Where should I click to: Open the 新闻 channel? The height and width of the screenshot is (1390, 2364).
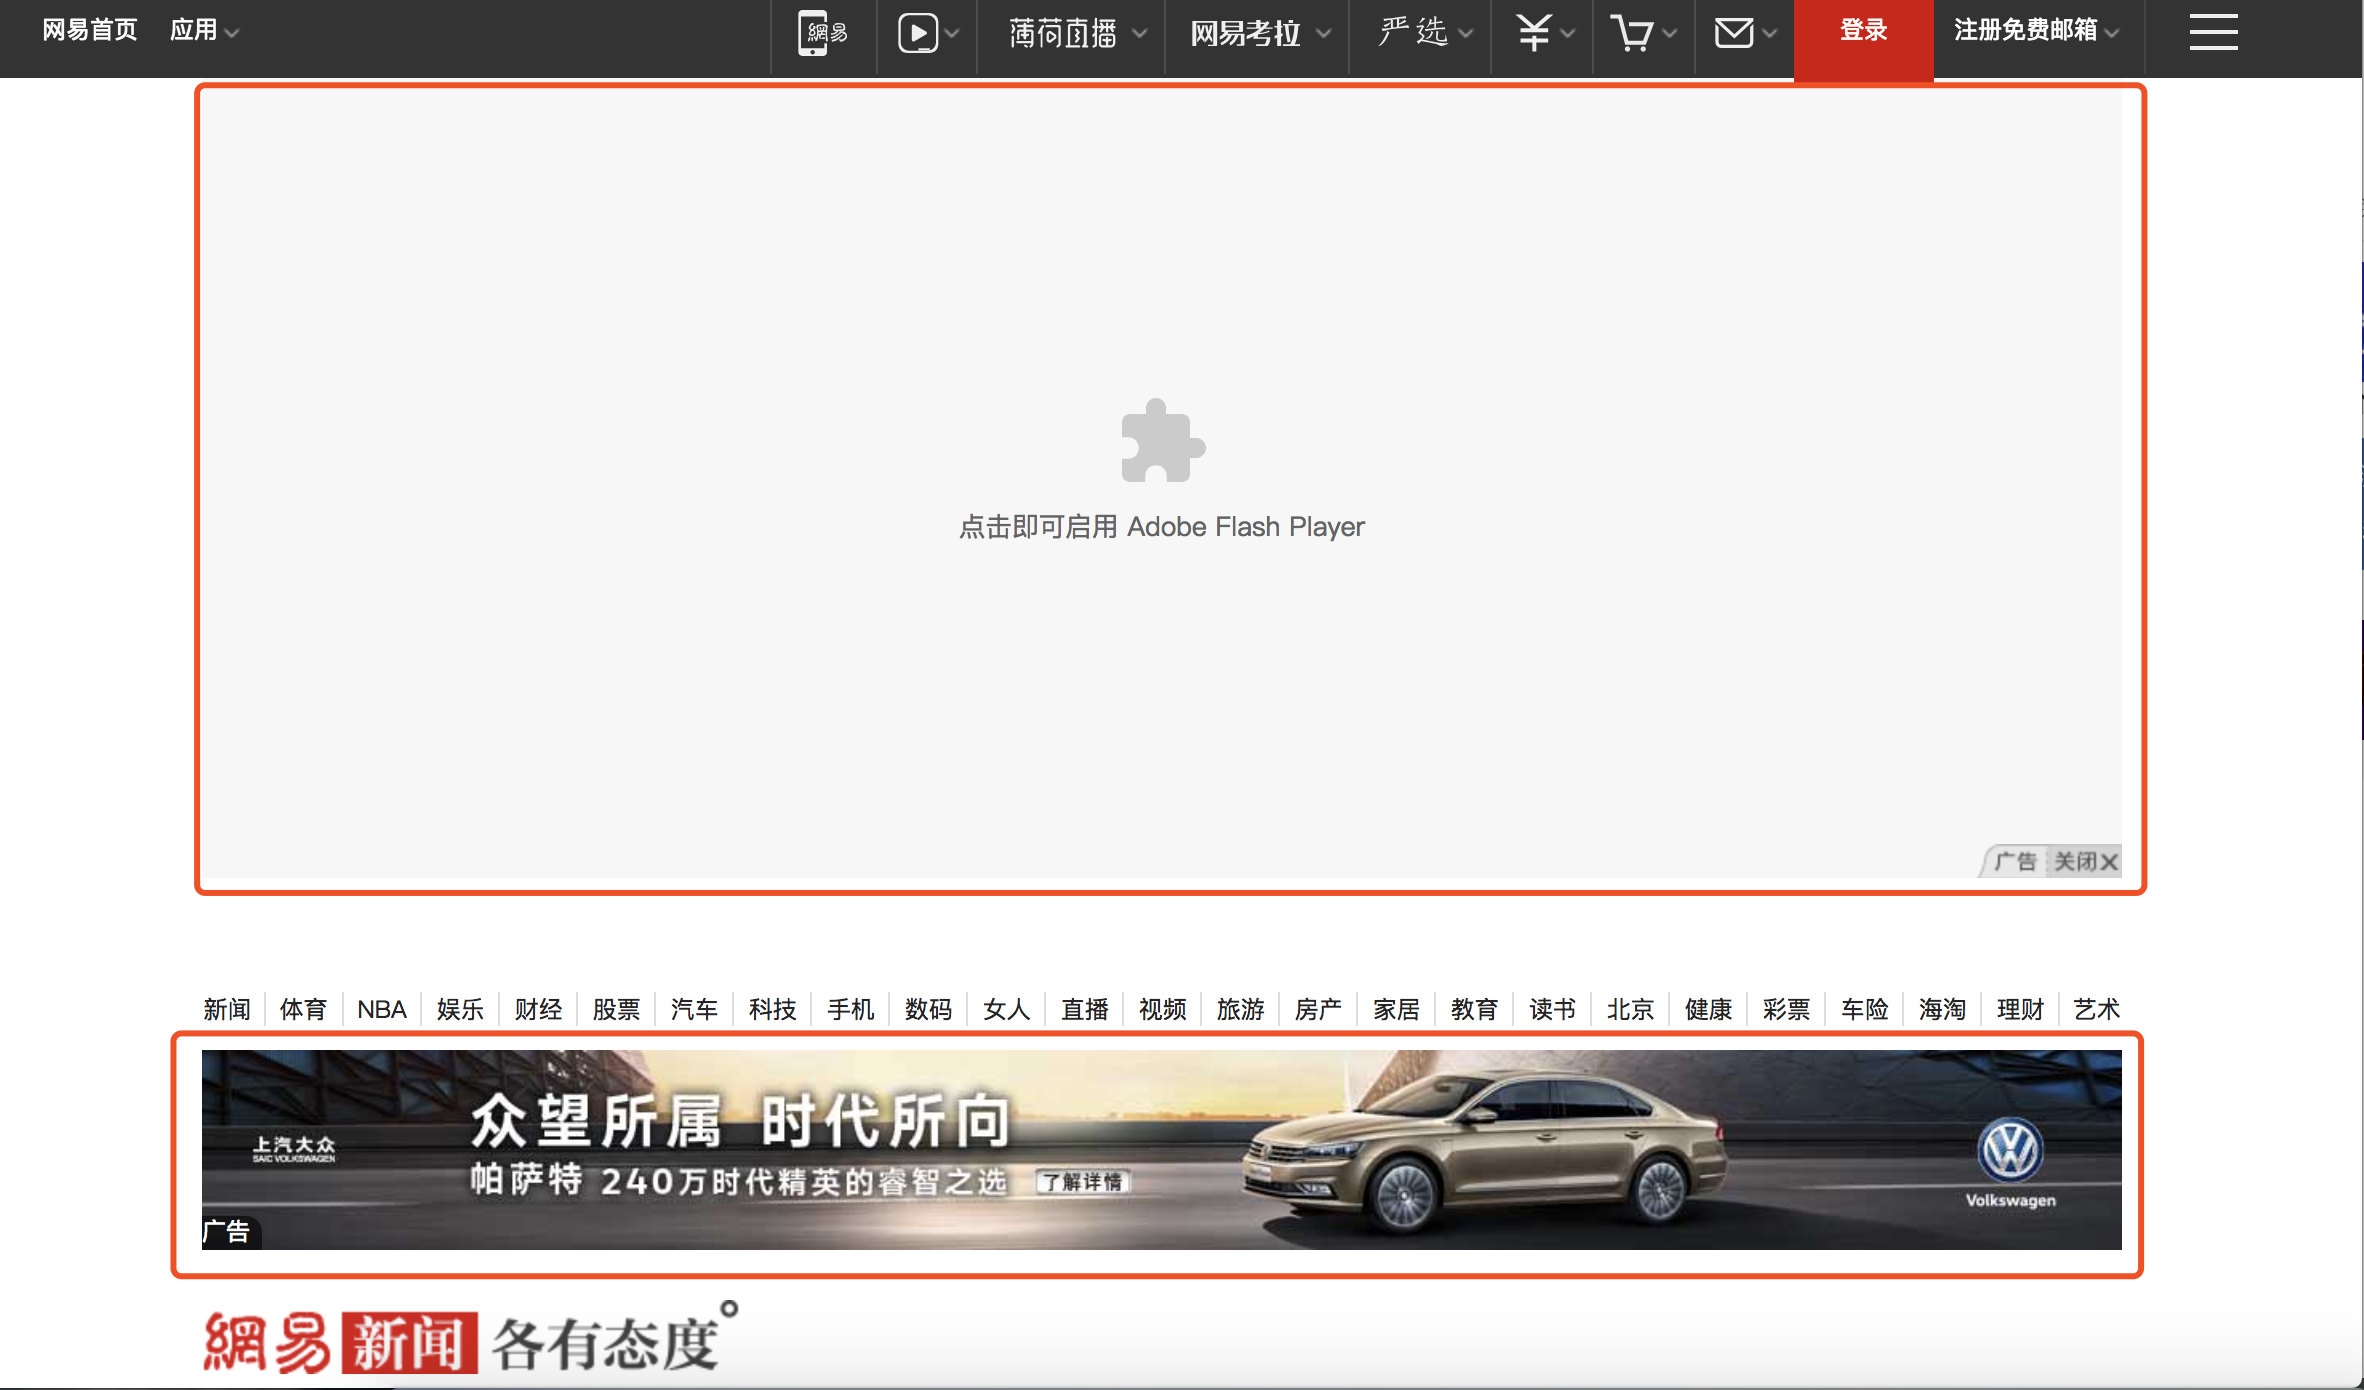227,1009
